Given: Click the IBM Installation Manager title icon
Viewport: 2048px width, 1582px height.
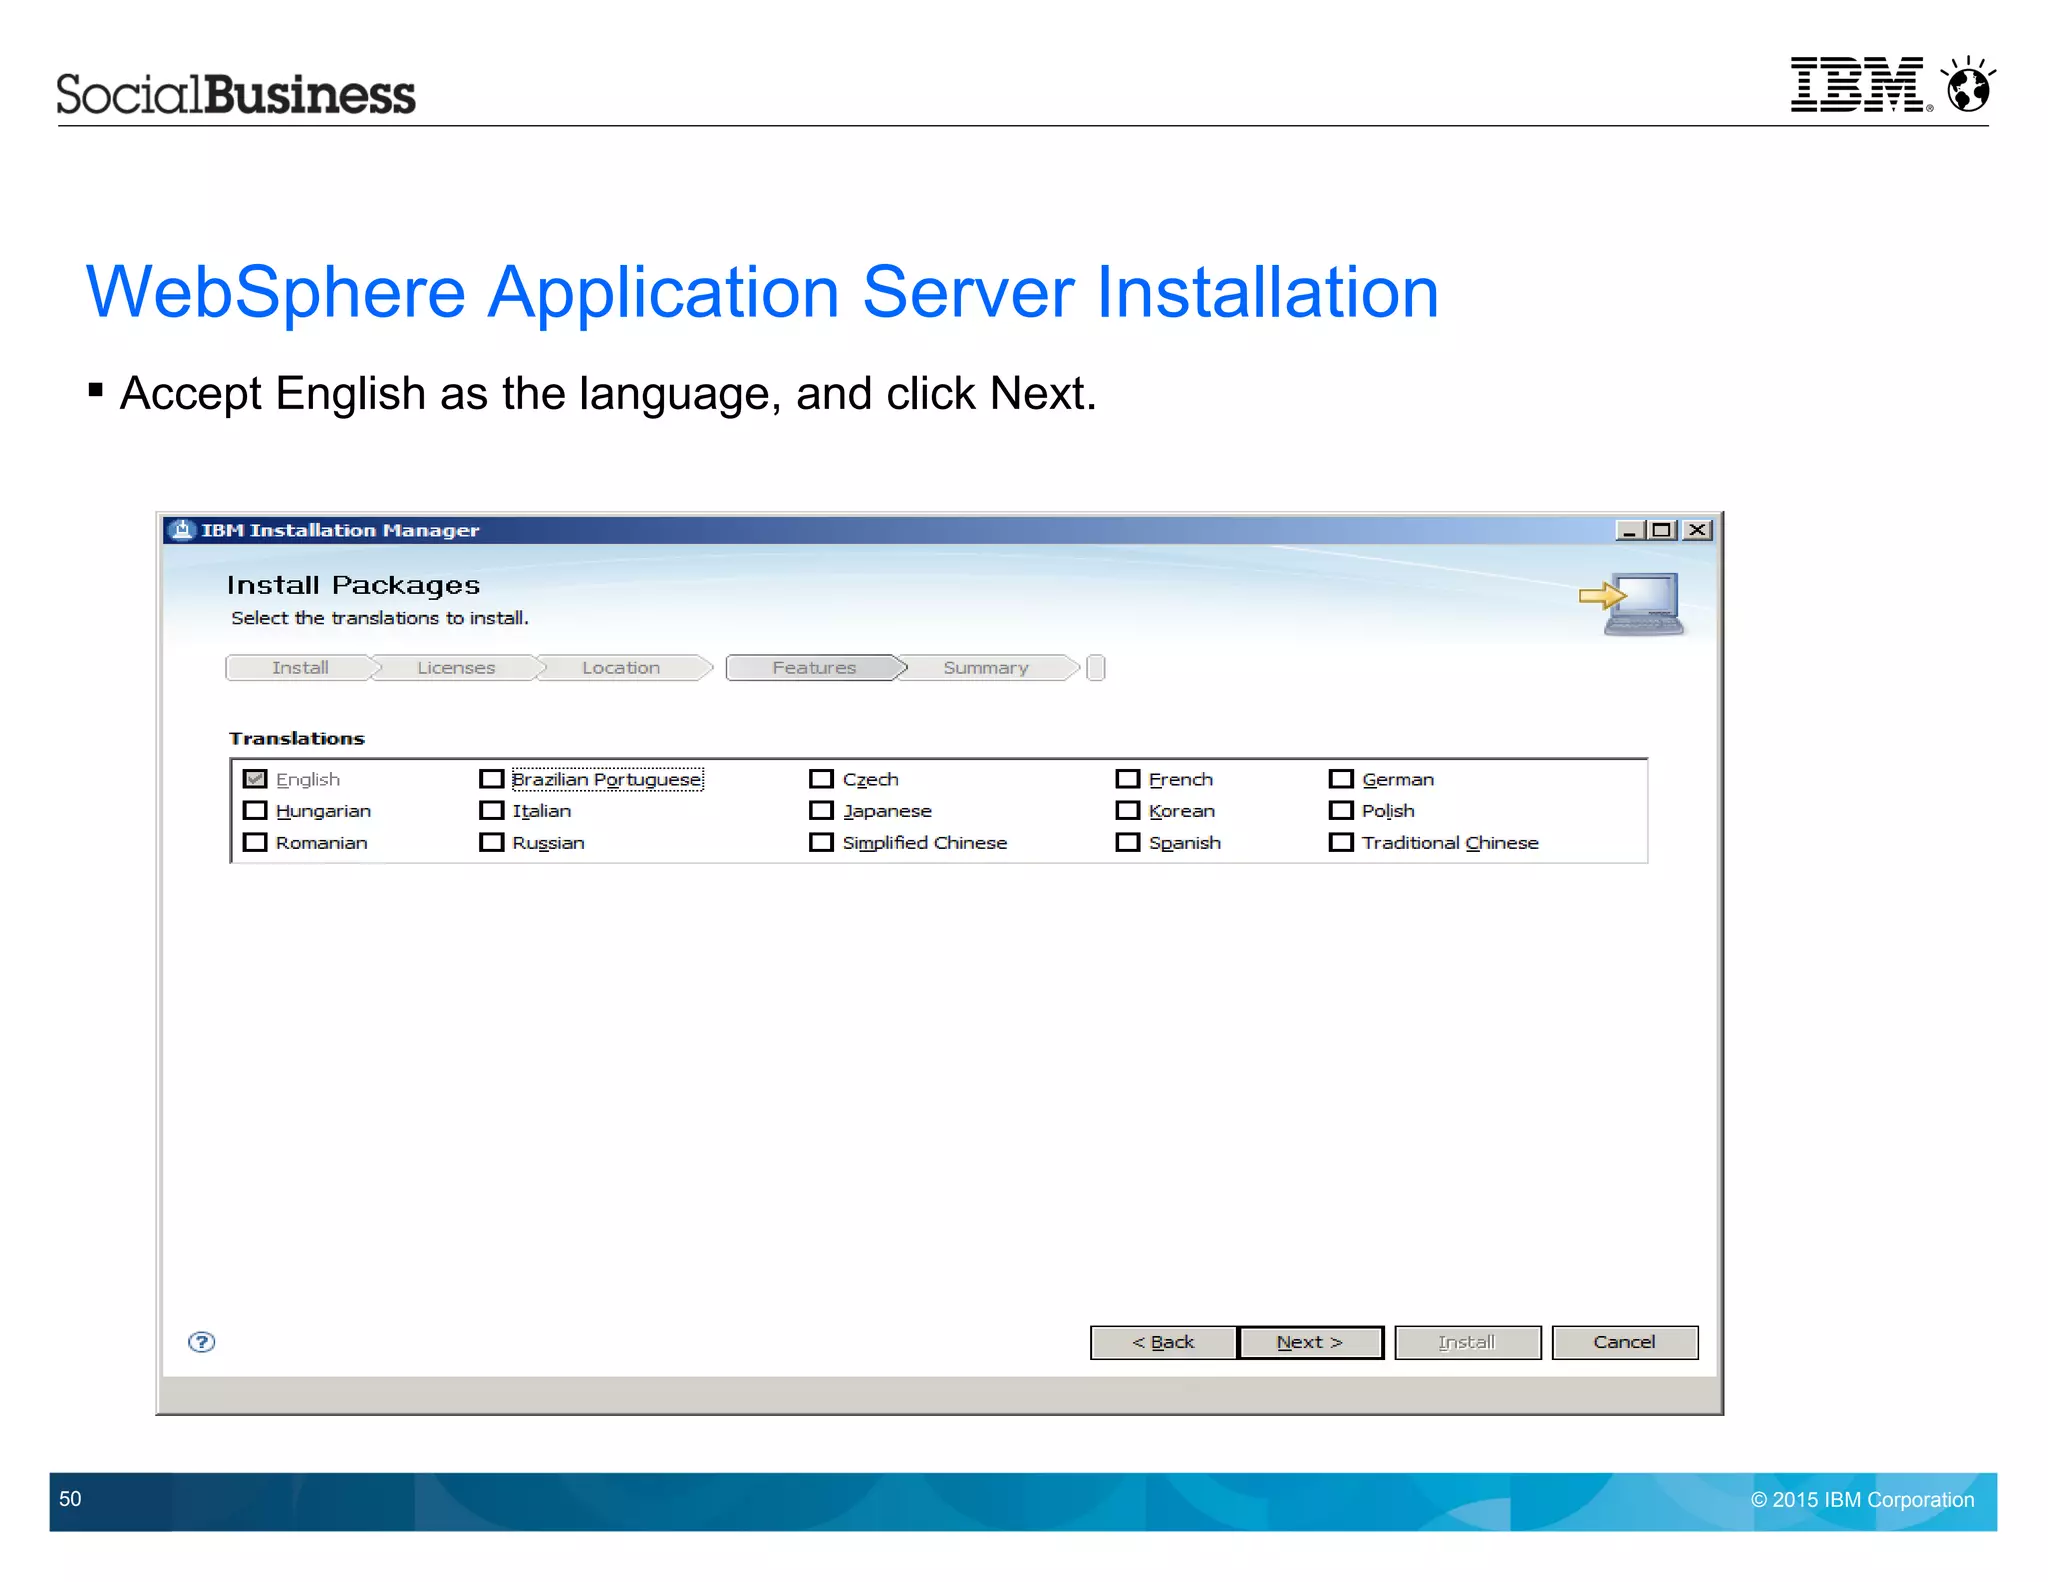Looking at the screenshot, I should 181,530.
